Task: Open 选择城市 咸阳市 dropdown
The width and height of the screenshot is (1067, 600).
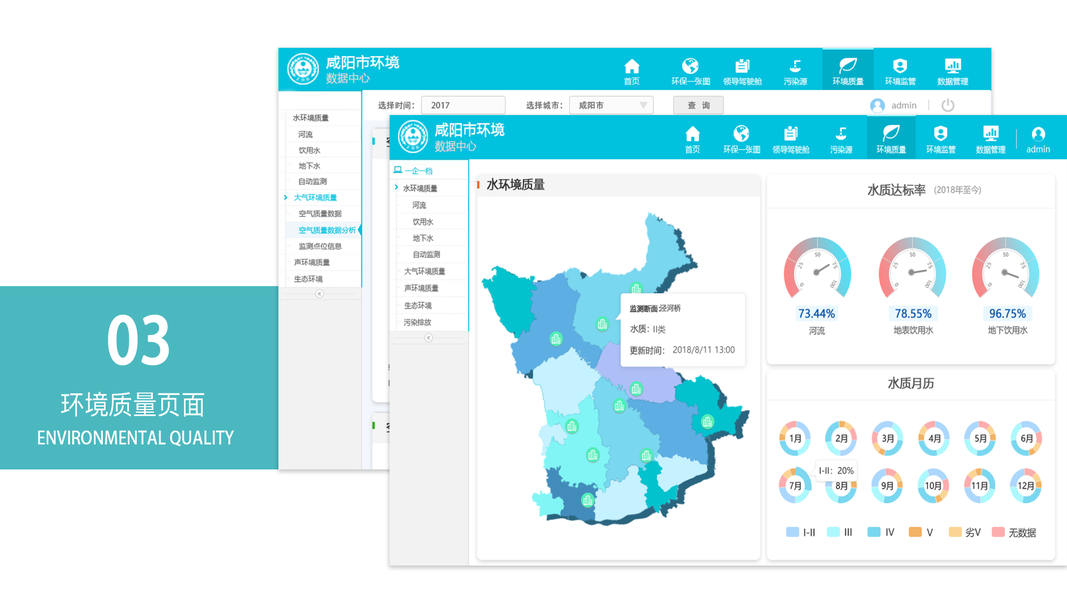Action: (611, 105)
